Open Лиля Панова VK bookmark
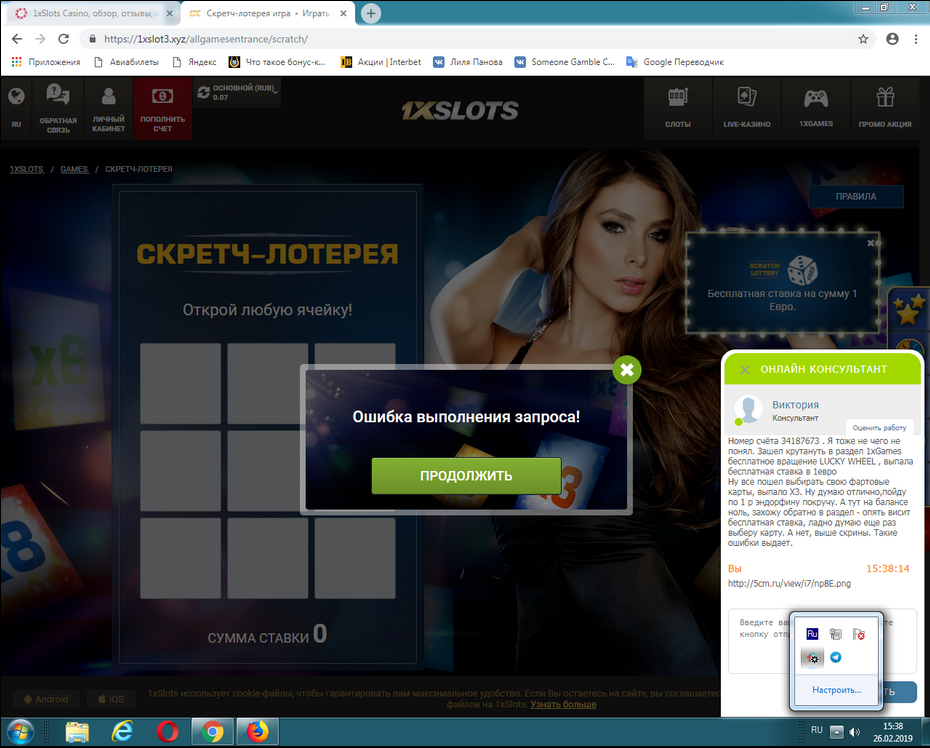930x748 pixels. [467, 62]
